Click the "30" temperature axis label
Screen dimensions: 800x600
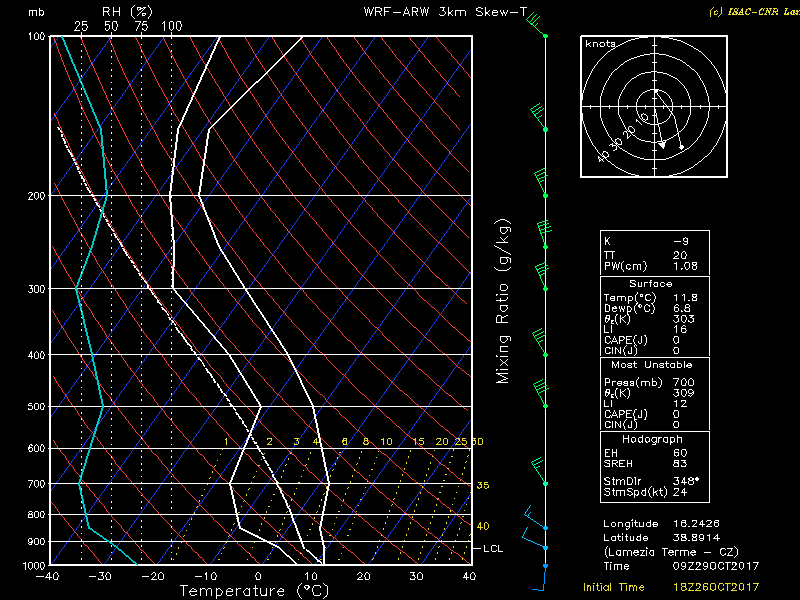416,577
